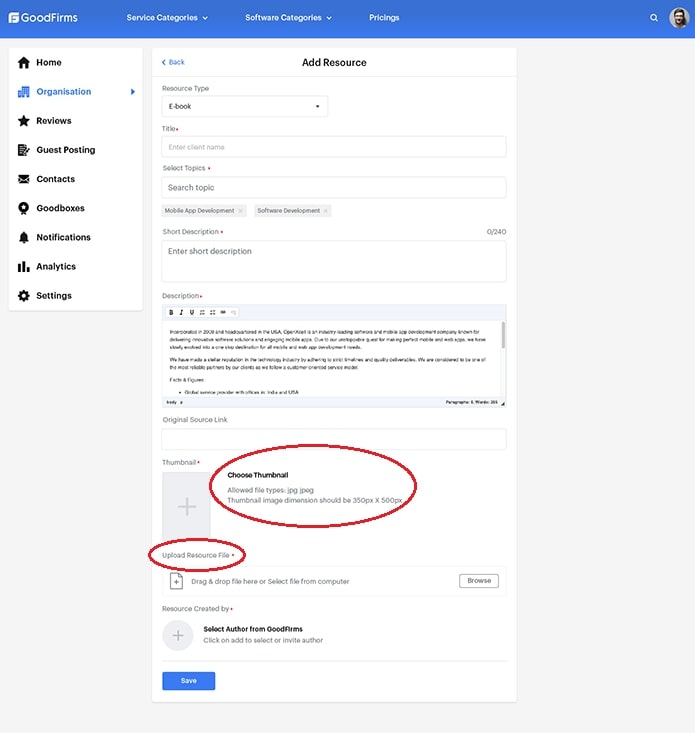Click the Reviews star icon

pos(23,121)
